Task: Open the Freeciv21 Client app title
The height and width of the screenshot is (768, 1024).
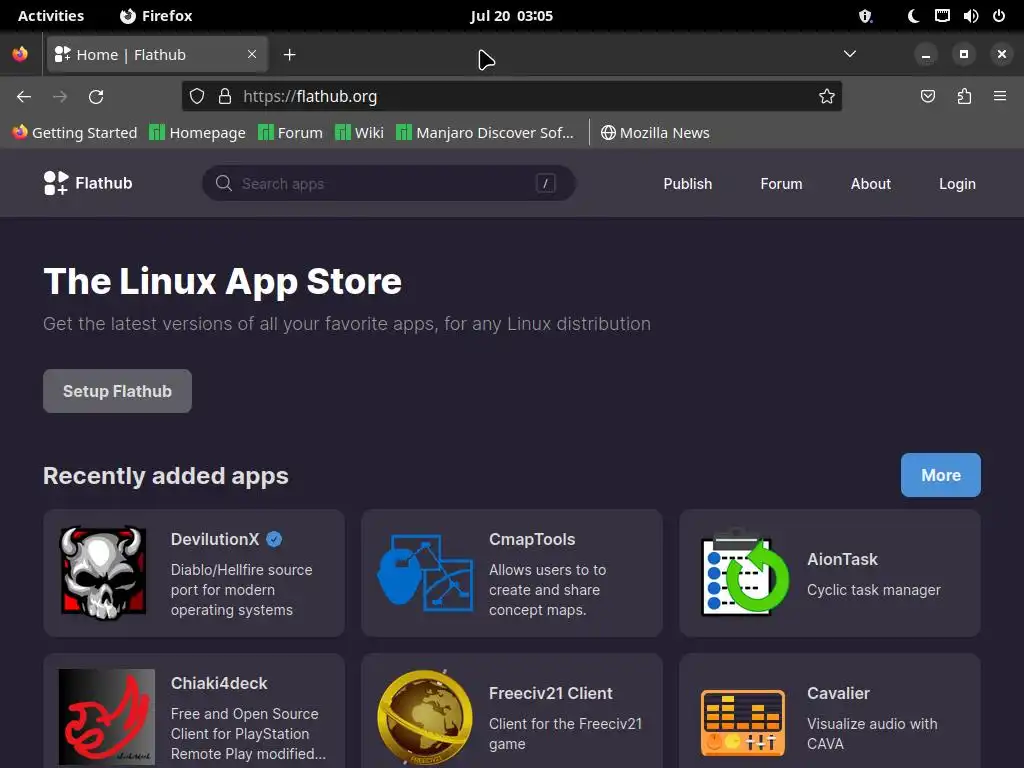Action: click(551, 693)
